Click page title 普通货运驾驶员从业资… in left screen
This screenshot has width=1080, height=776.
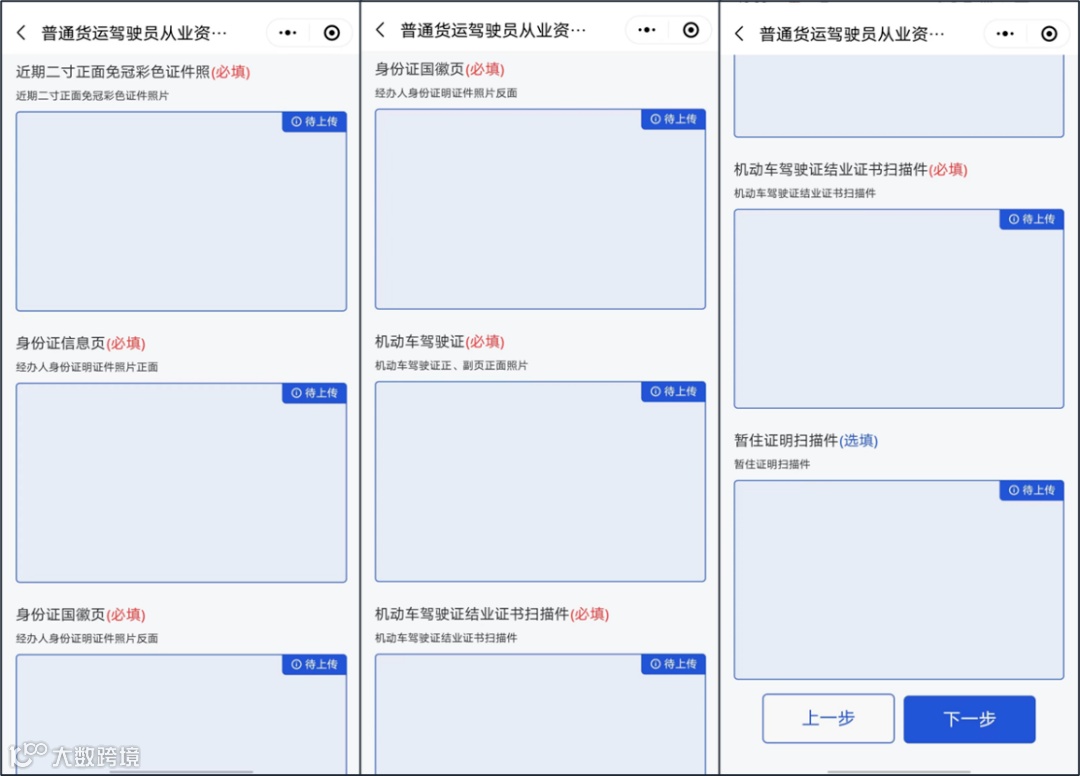point(134,33)
